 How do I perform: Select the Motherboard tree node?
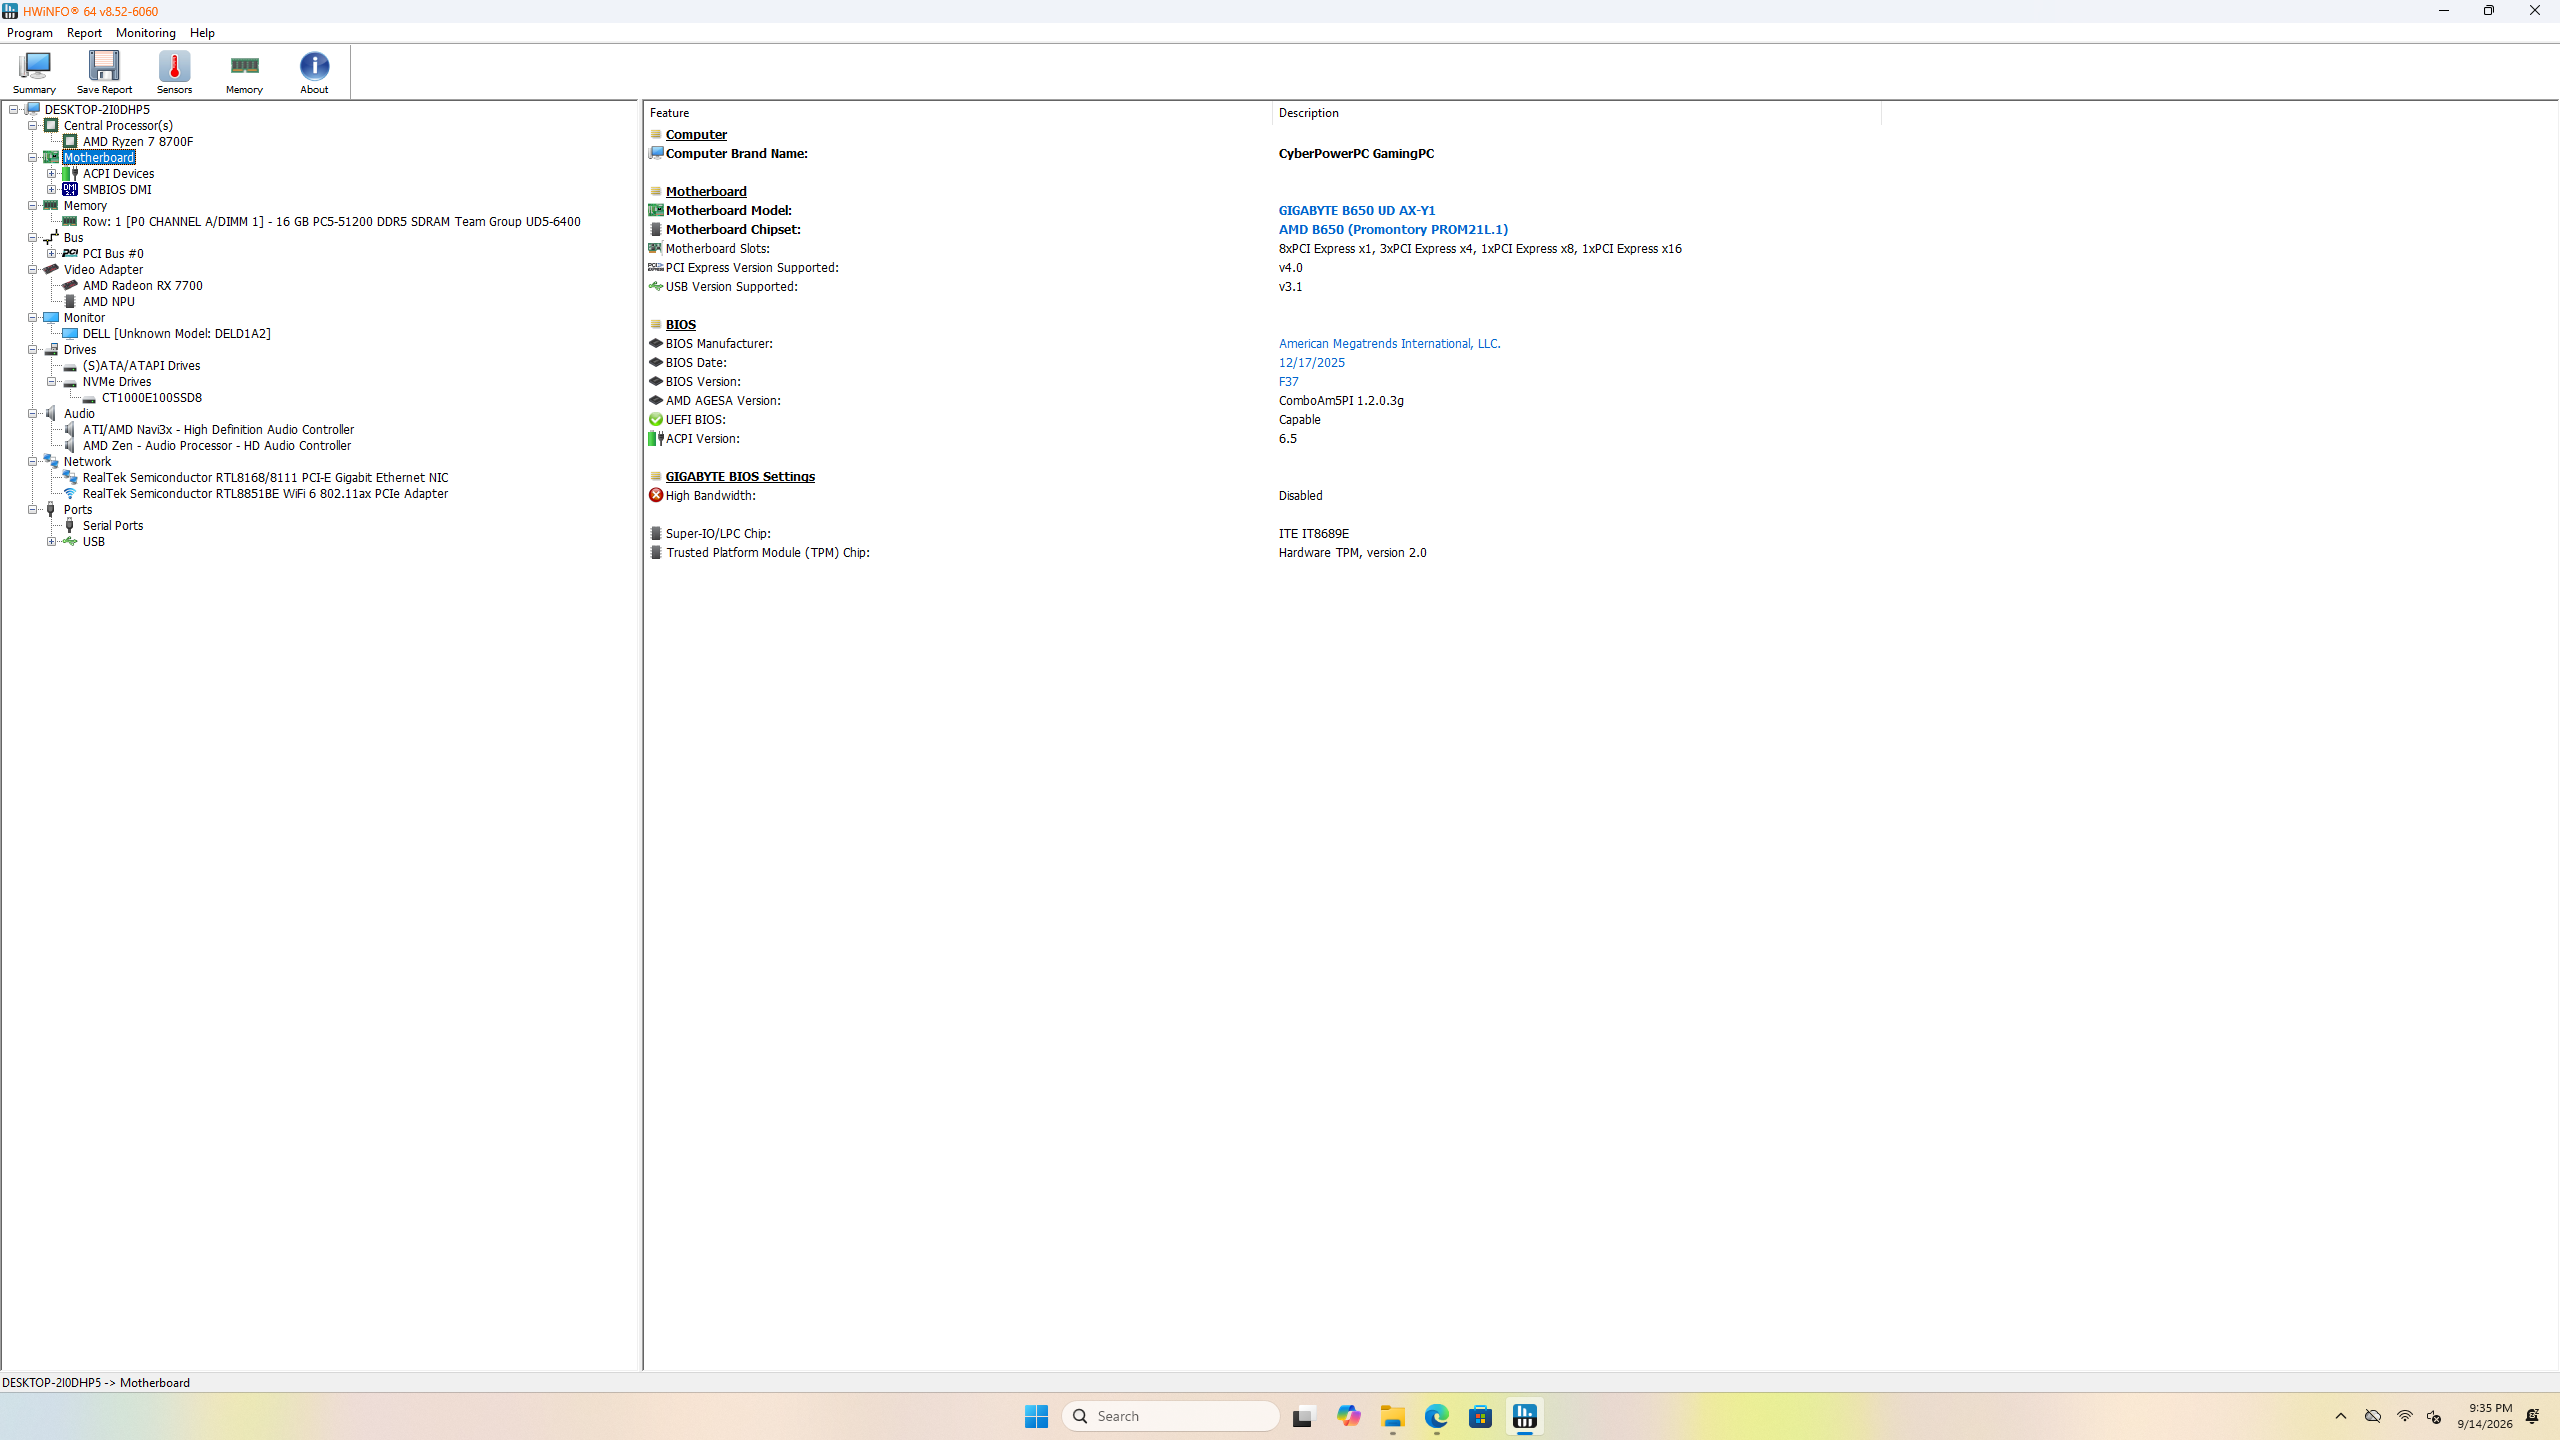pyautogui.click(x=98, y=158)
